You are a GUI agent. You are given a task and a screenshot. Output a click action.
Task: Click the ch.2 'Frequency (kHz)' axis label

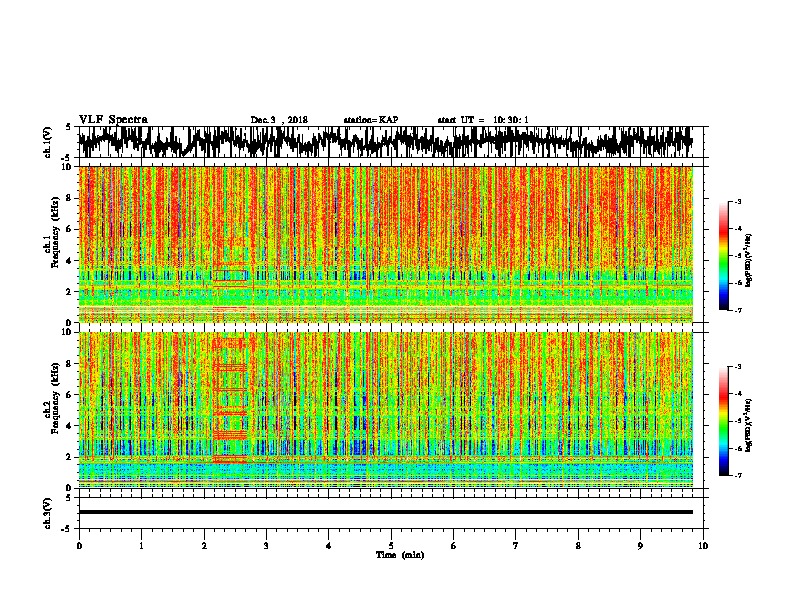click(55, 398)
